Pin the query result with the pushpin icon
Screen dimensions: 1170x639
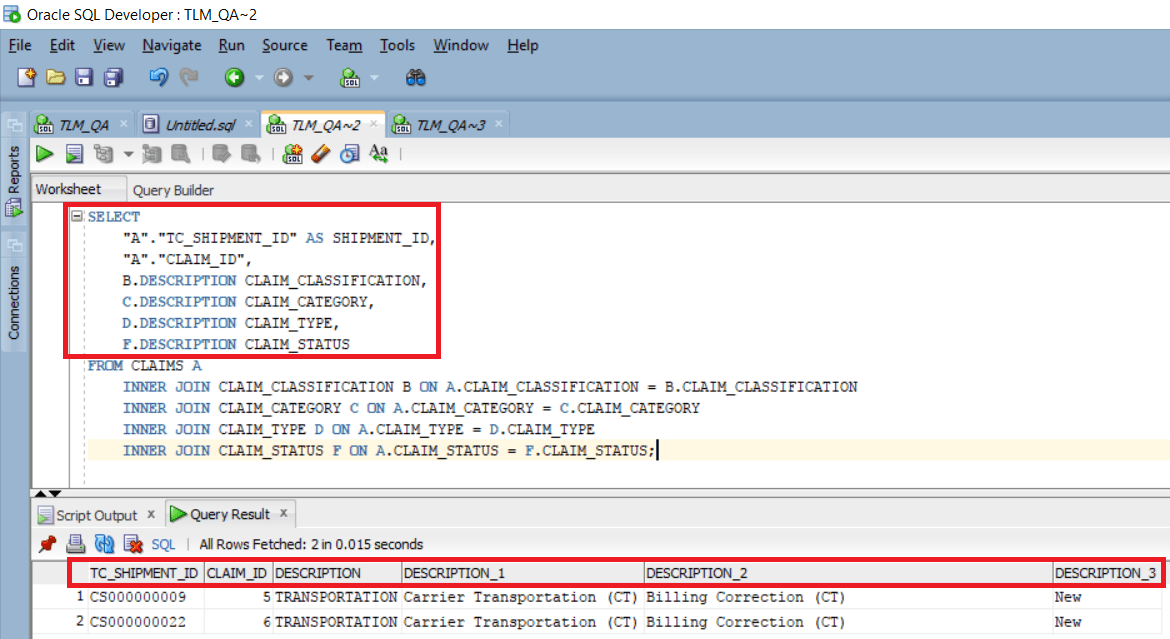coord(48,544)
